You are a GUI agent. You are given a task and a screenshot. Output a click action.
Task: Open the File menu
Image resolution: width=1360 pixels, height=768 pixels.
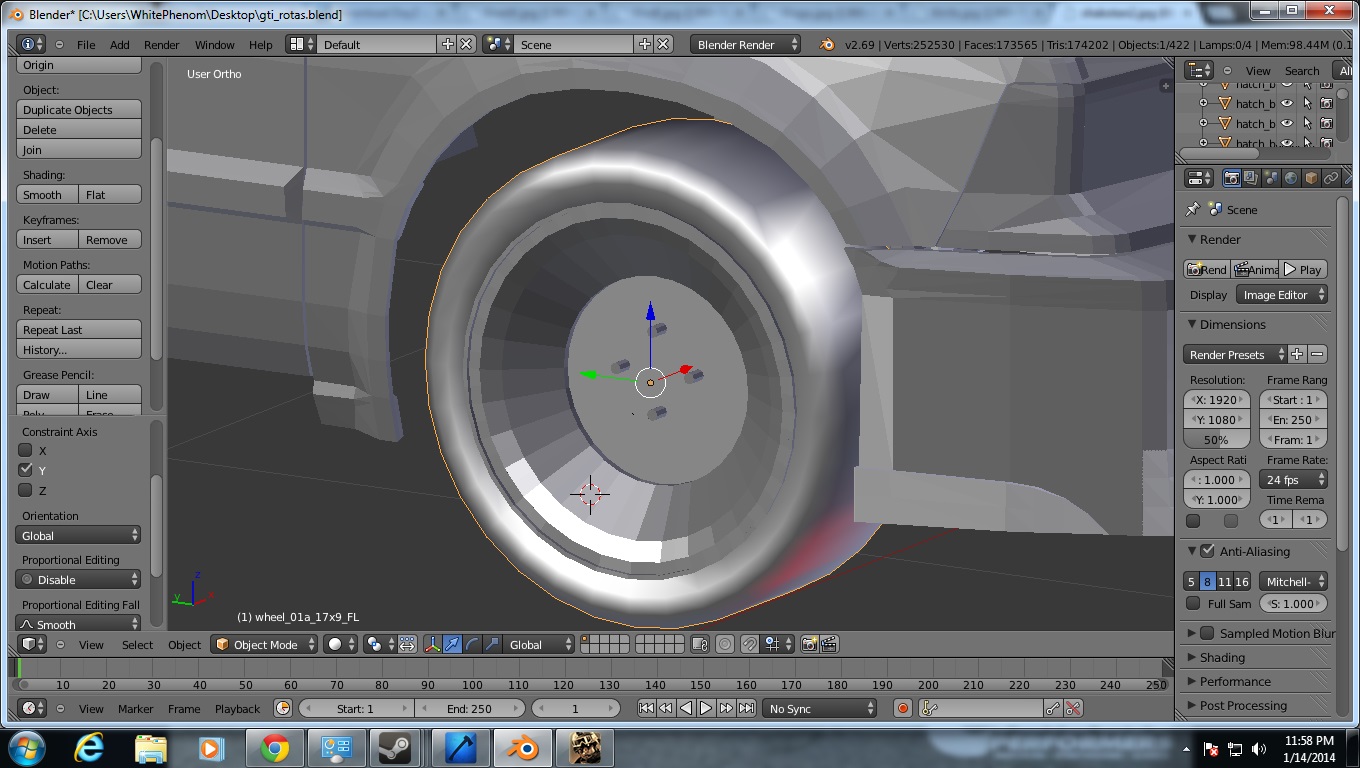pos(86,44)
